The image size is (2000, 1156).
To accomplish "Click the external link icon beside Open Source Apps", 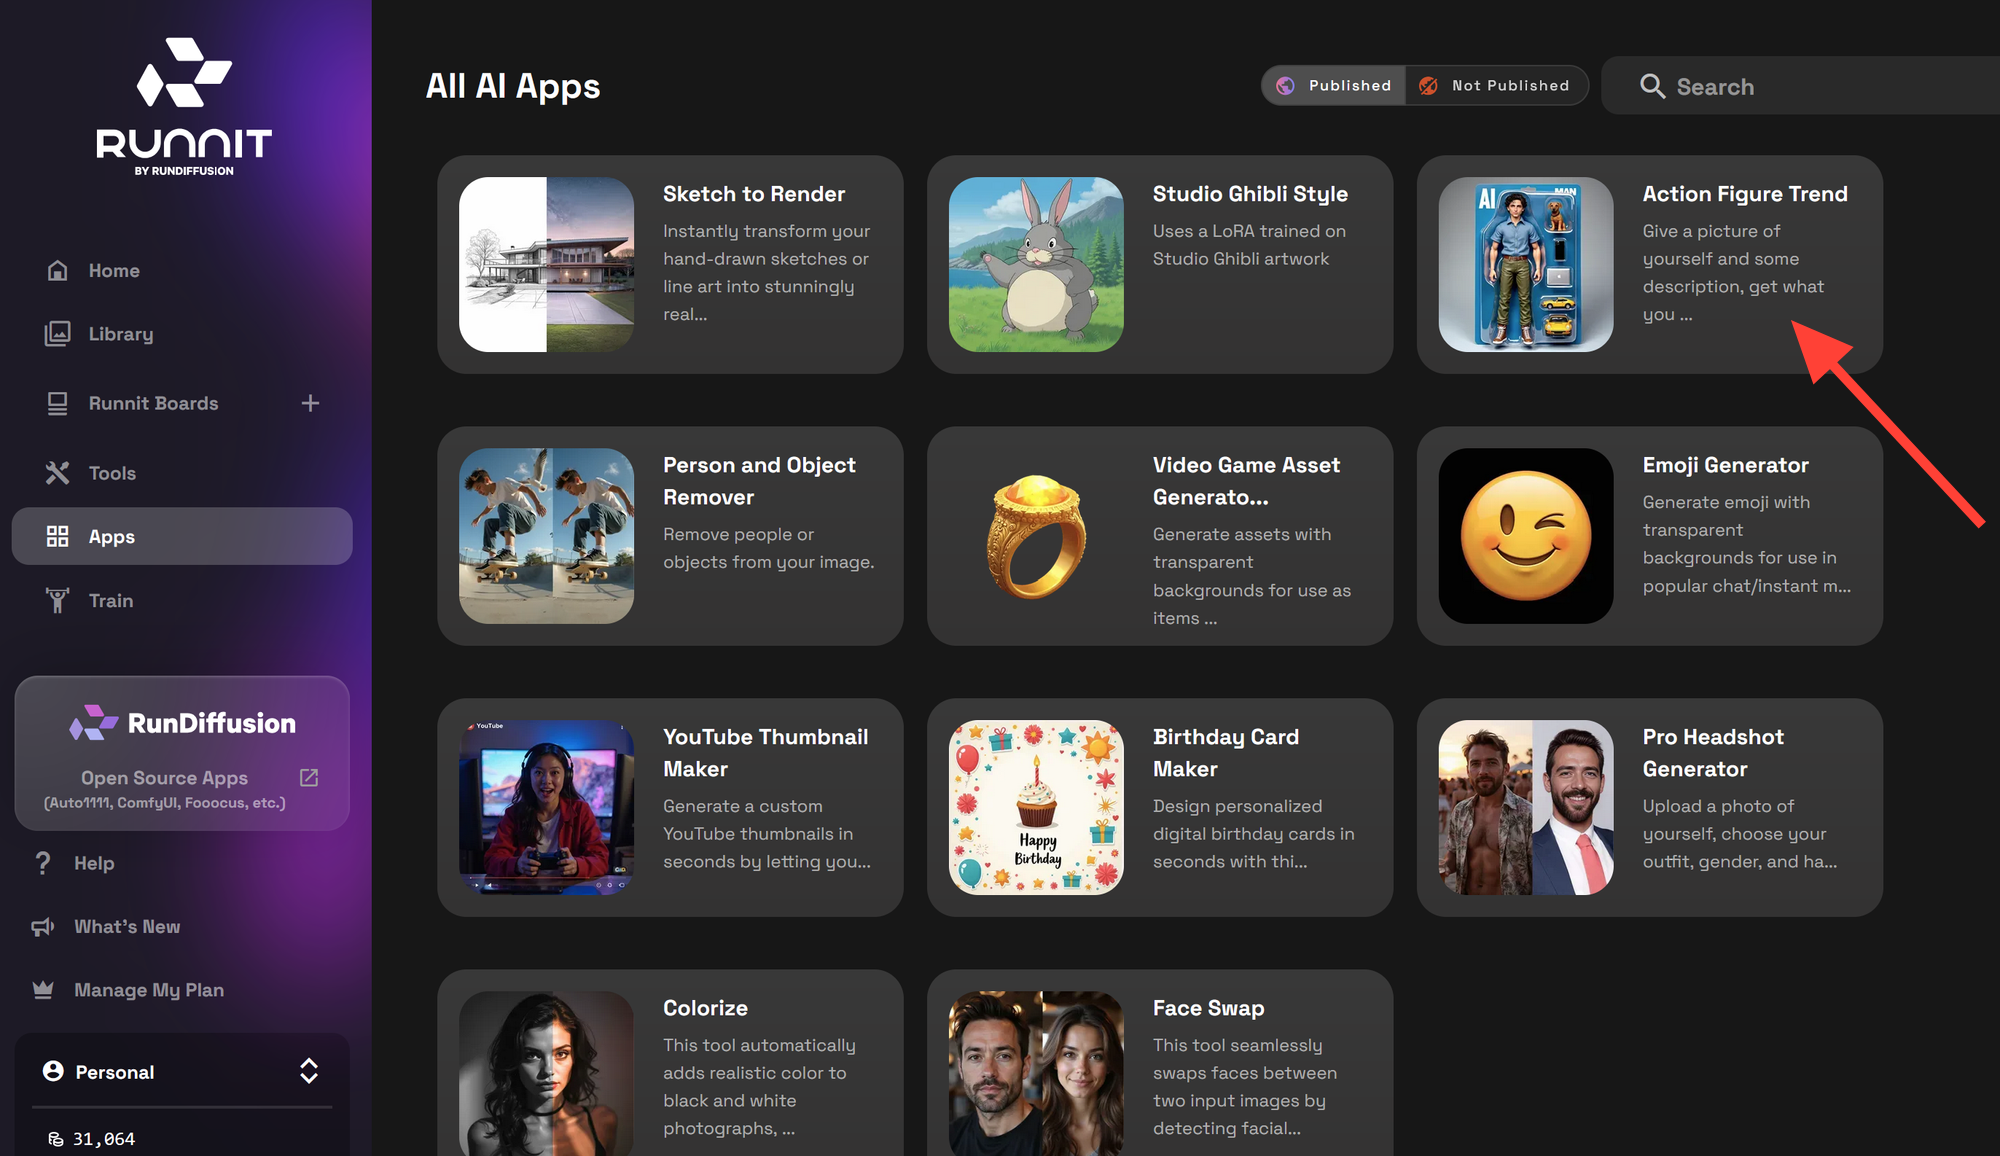I will (309, 777).
